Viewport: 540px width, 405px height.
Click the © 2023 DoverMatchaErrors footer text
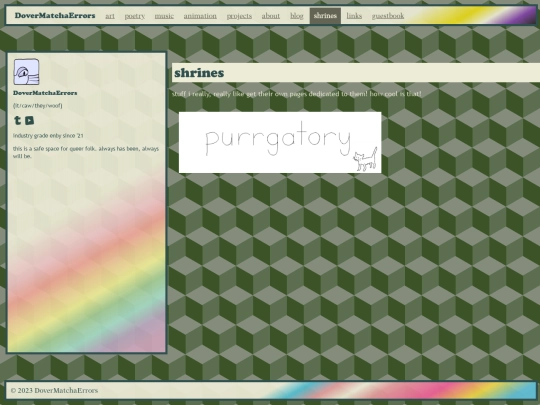point(54,390)
